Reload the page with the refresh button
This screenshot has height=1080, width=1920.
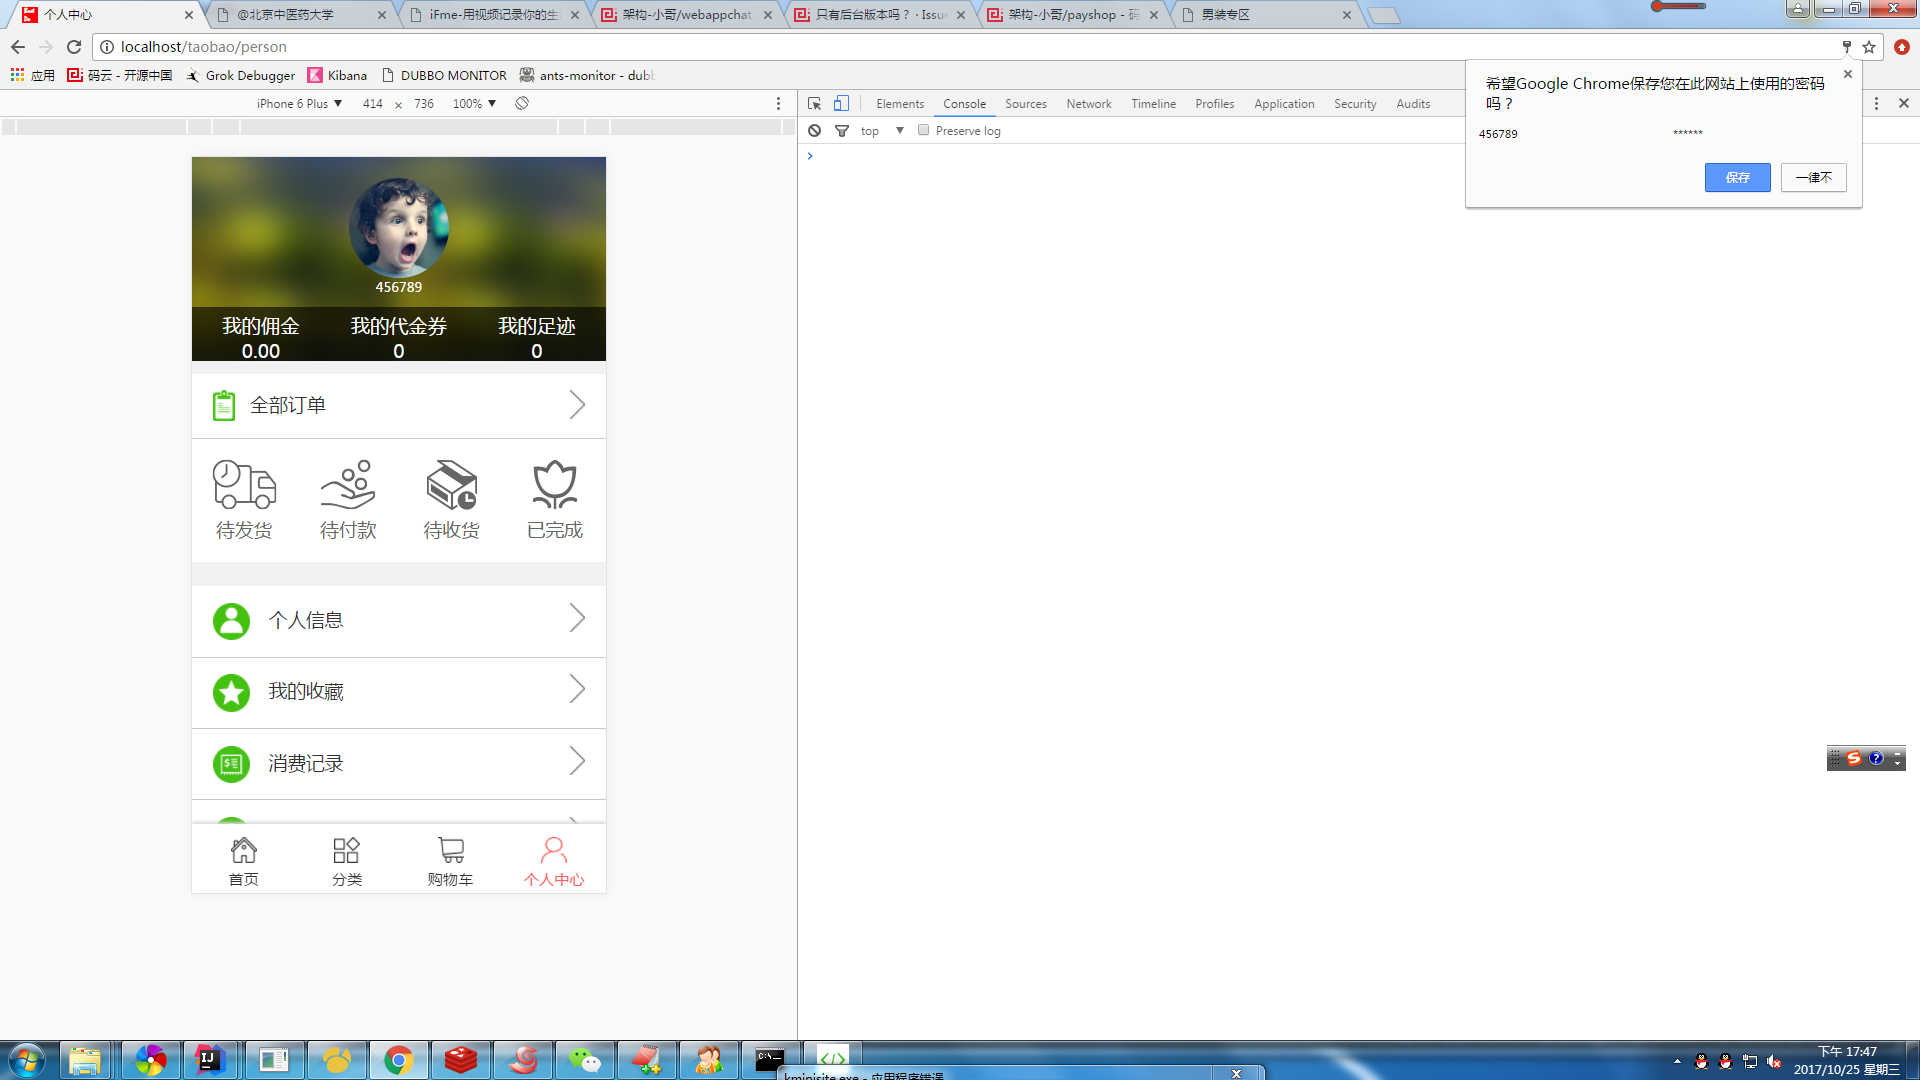point(74,47)
